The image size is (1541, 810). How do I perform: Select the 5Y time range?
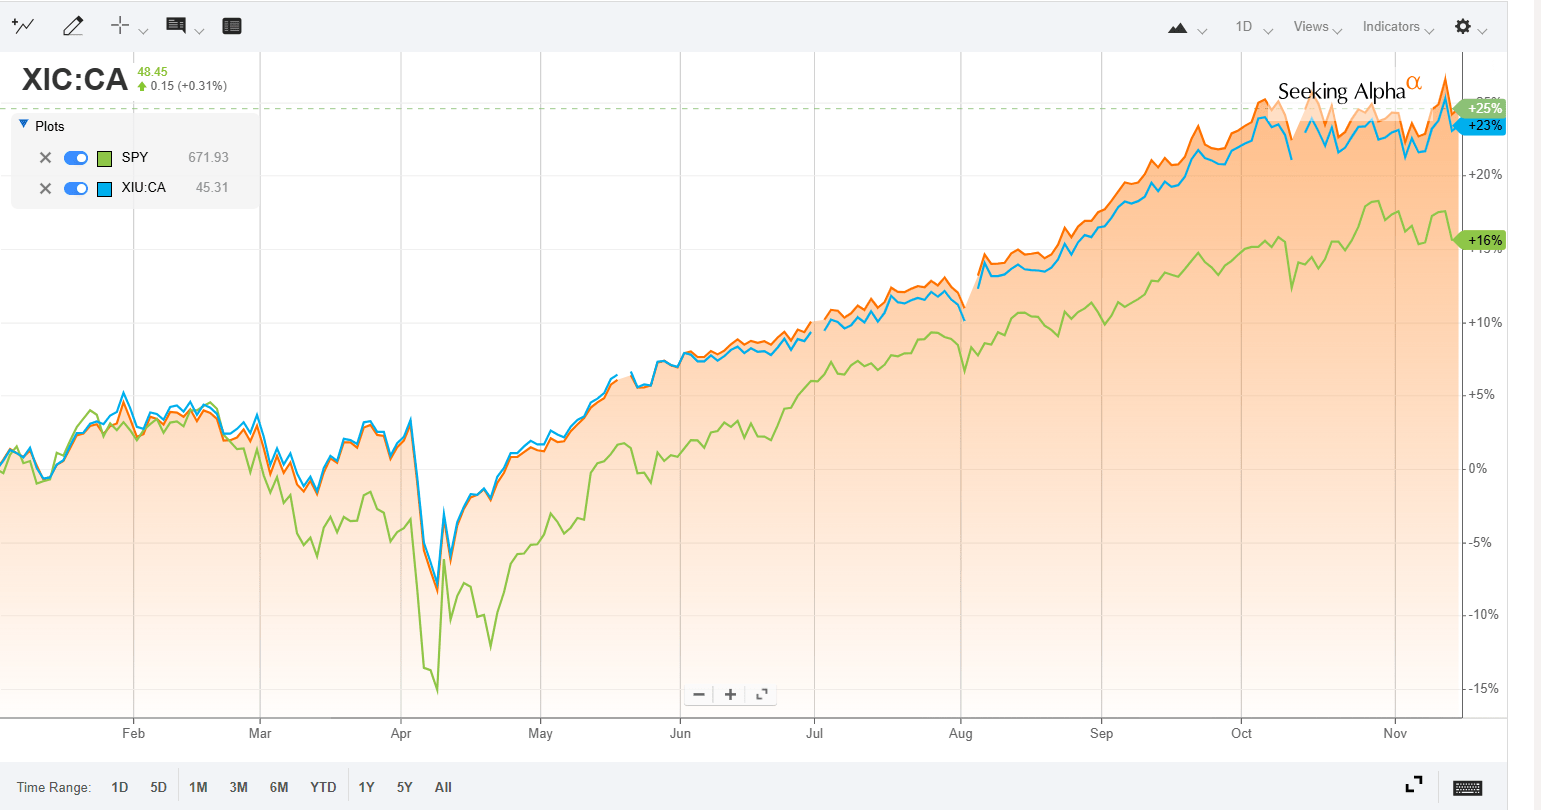[x=403, y=787]
